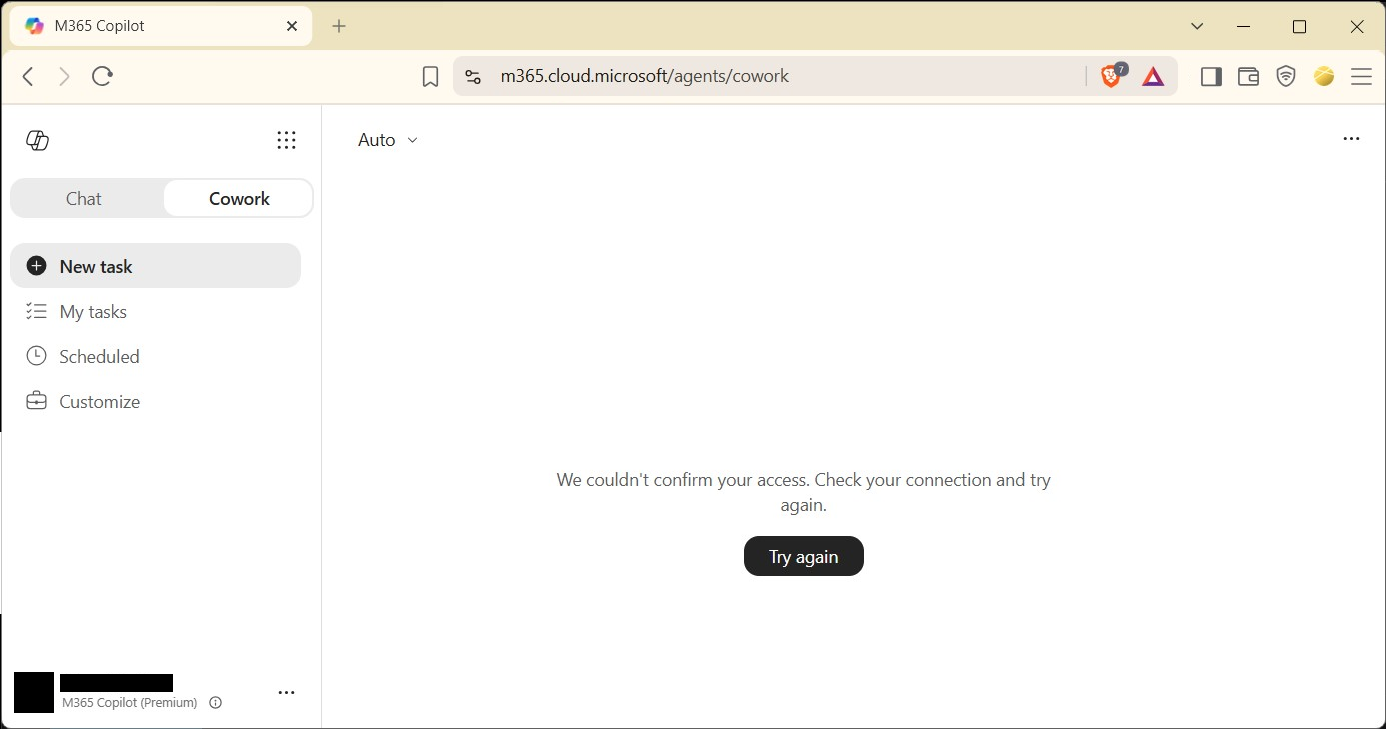
Task: Click the Try again button
Action: (x=804, y=556)
